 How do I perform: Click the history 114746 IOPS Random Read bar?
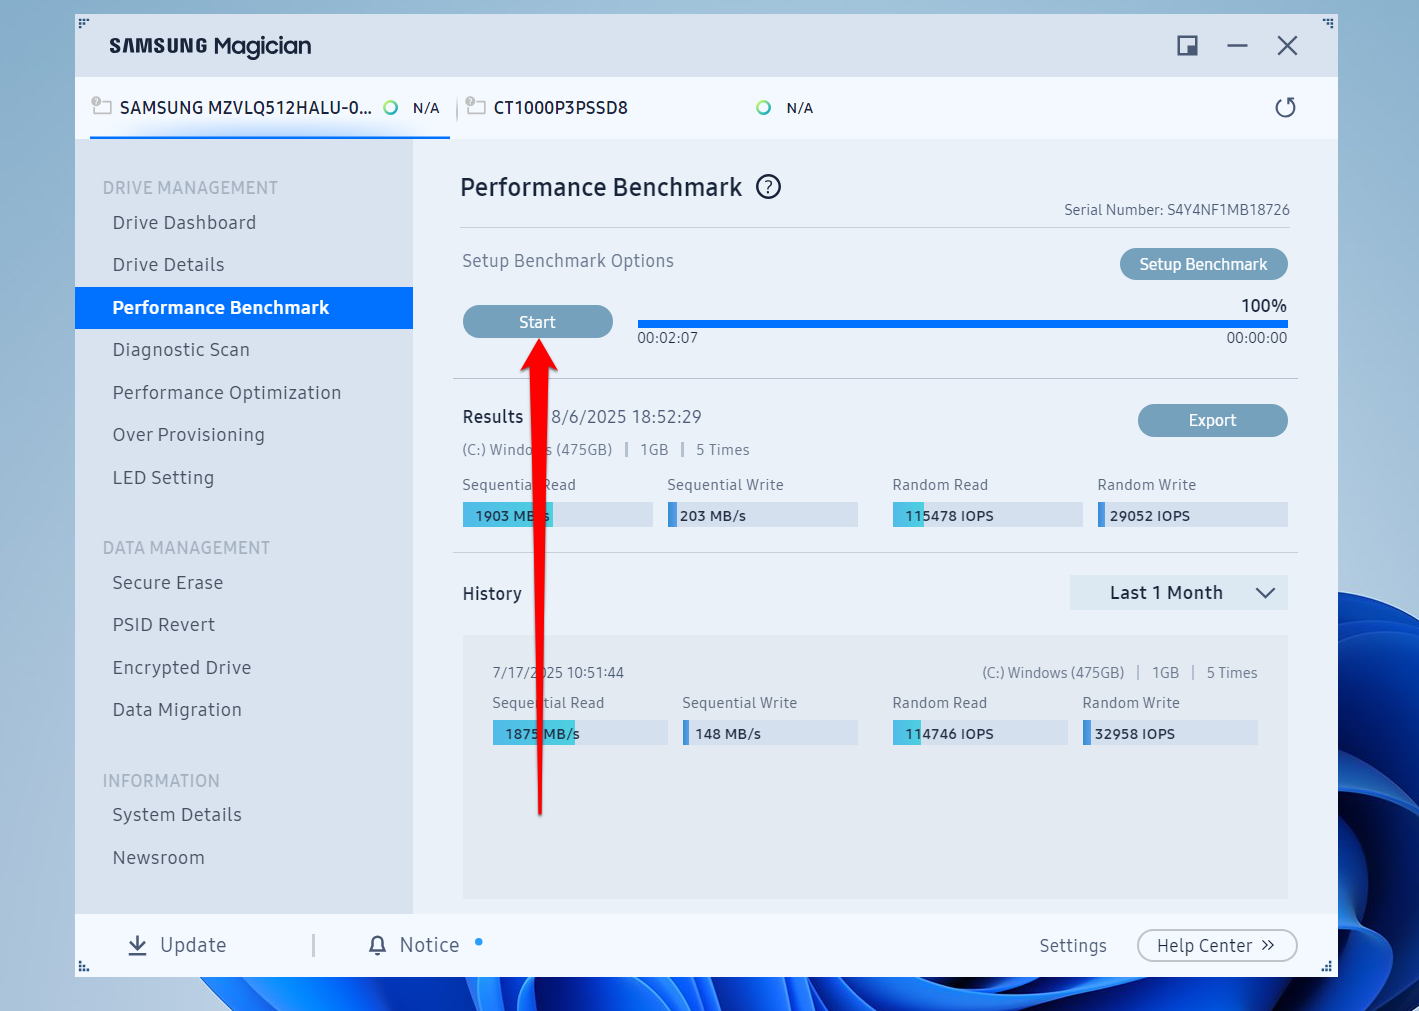980,733
